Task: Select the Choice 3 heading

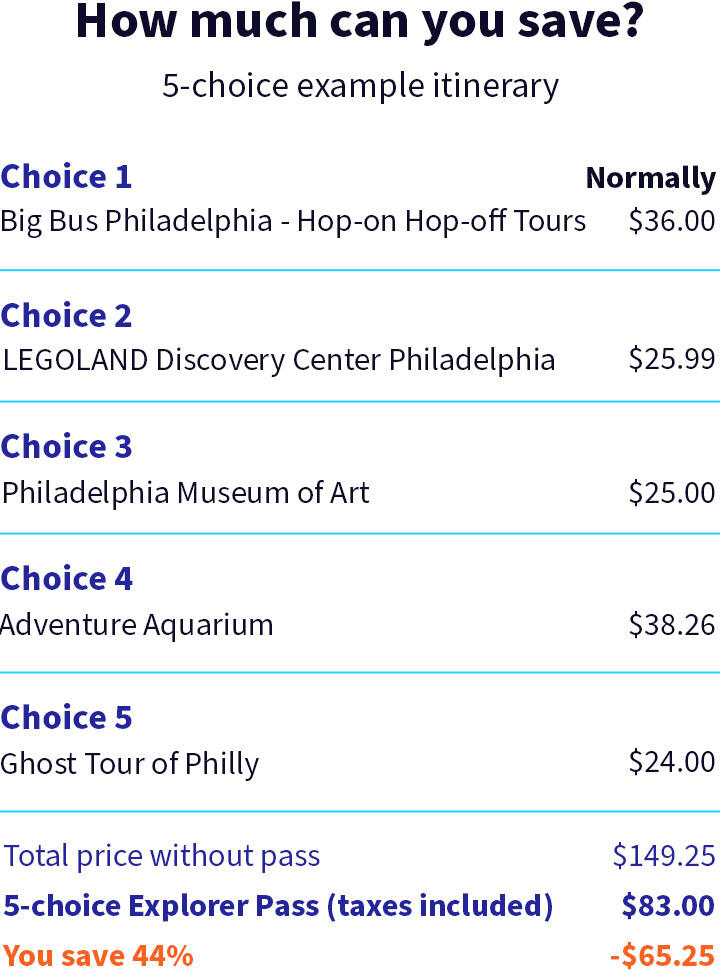Action: click(x=66, y=447)
